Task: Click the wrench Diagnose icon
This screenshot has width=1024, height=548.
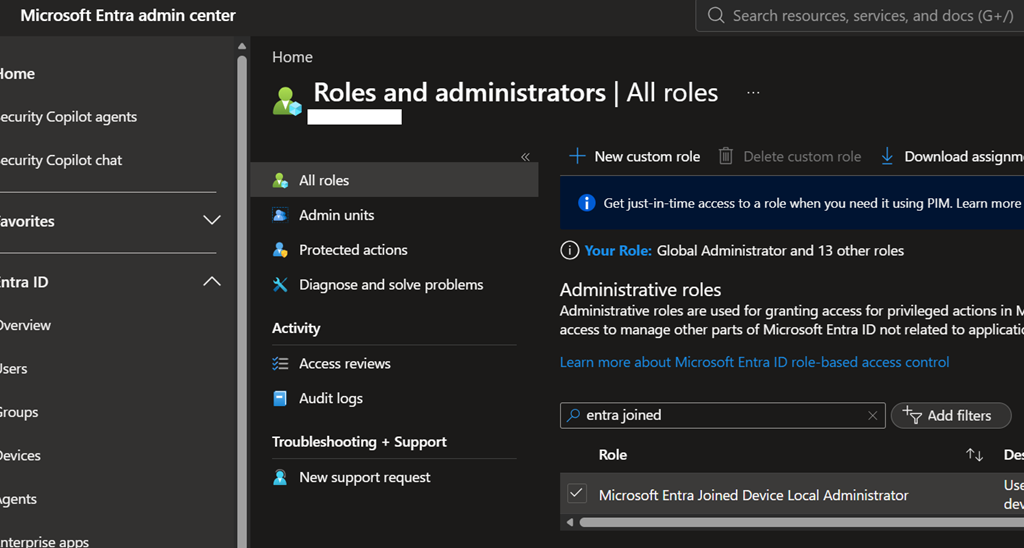Action: 280,285
